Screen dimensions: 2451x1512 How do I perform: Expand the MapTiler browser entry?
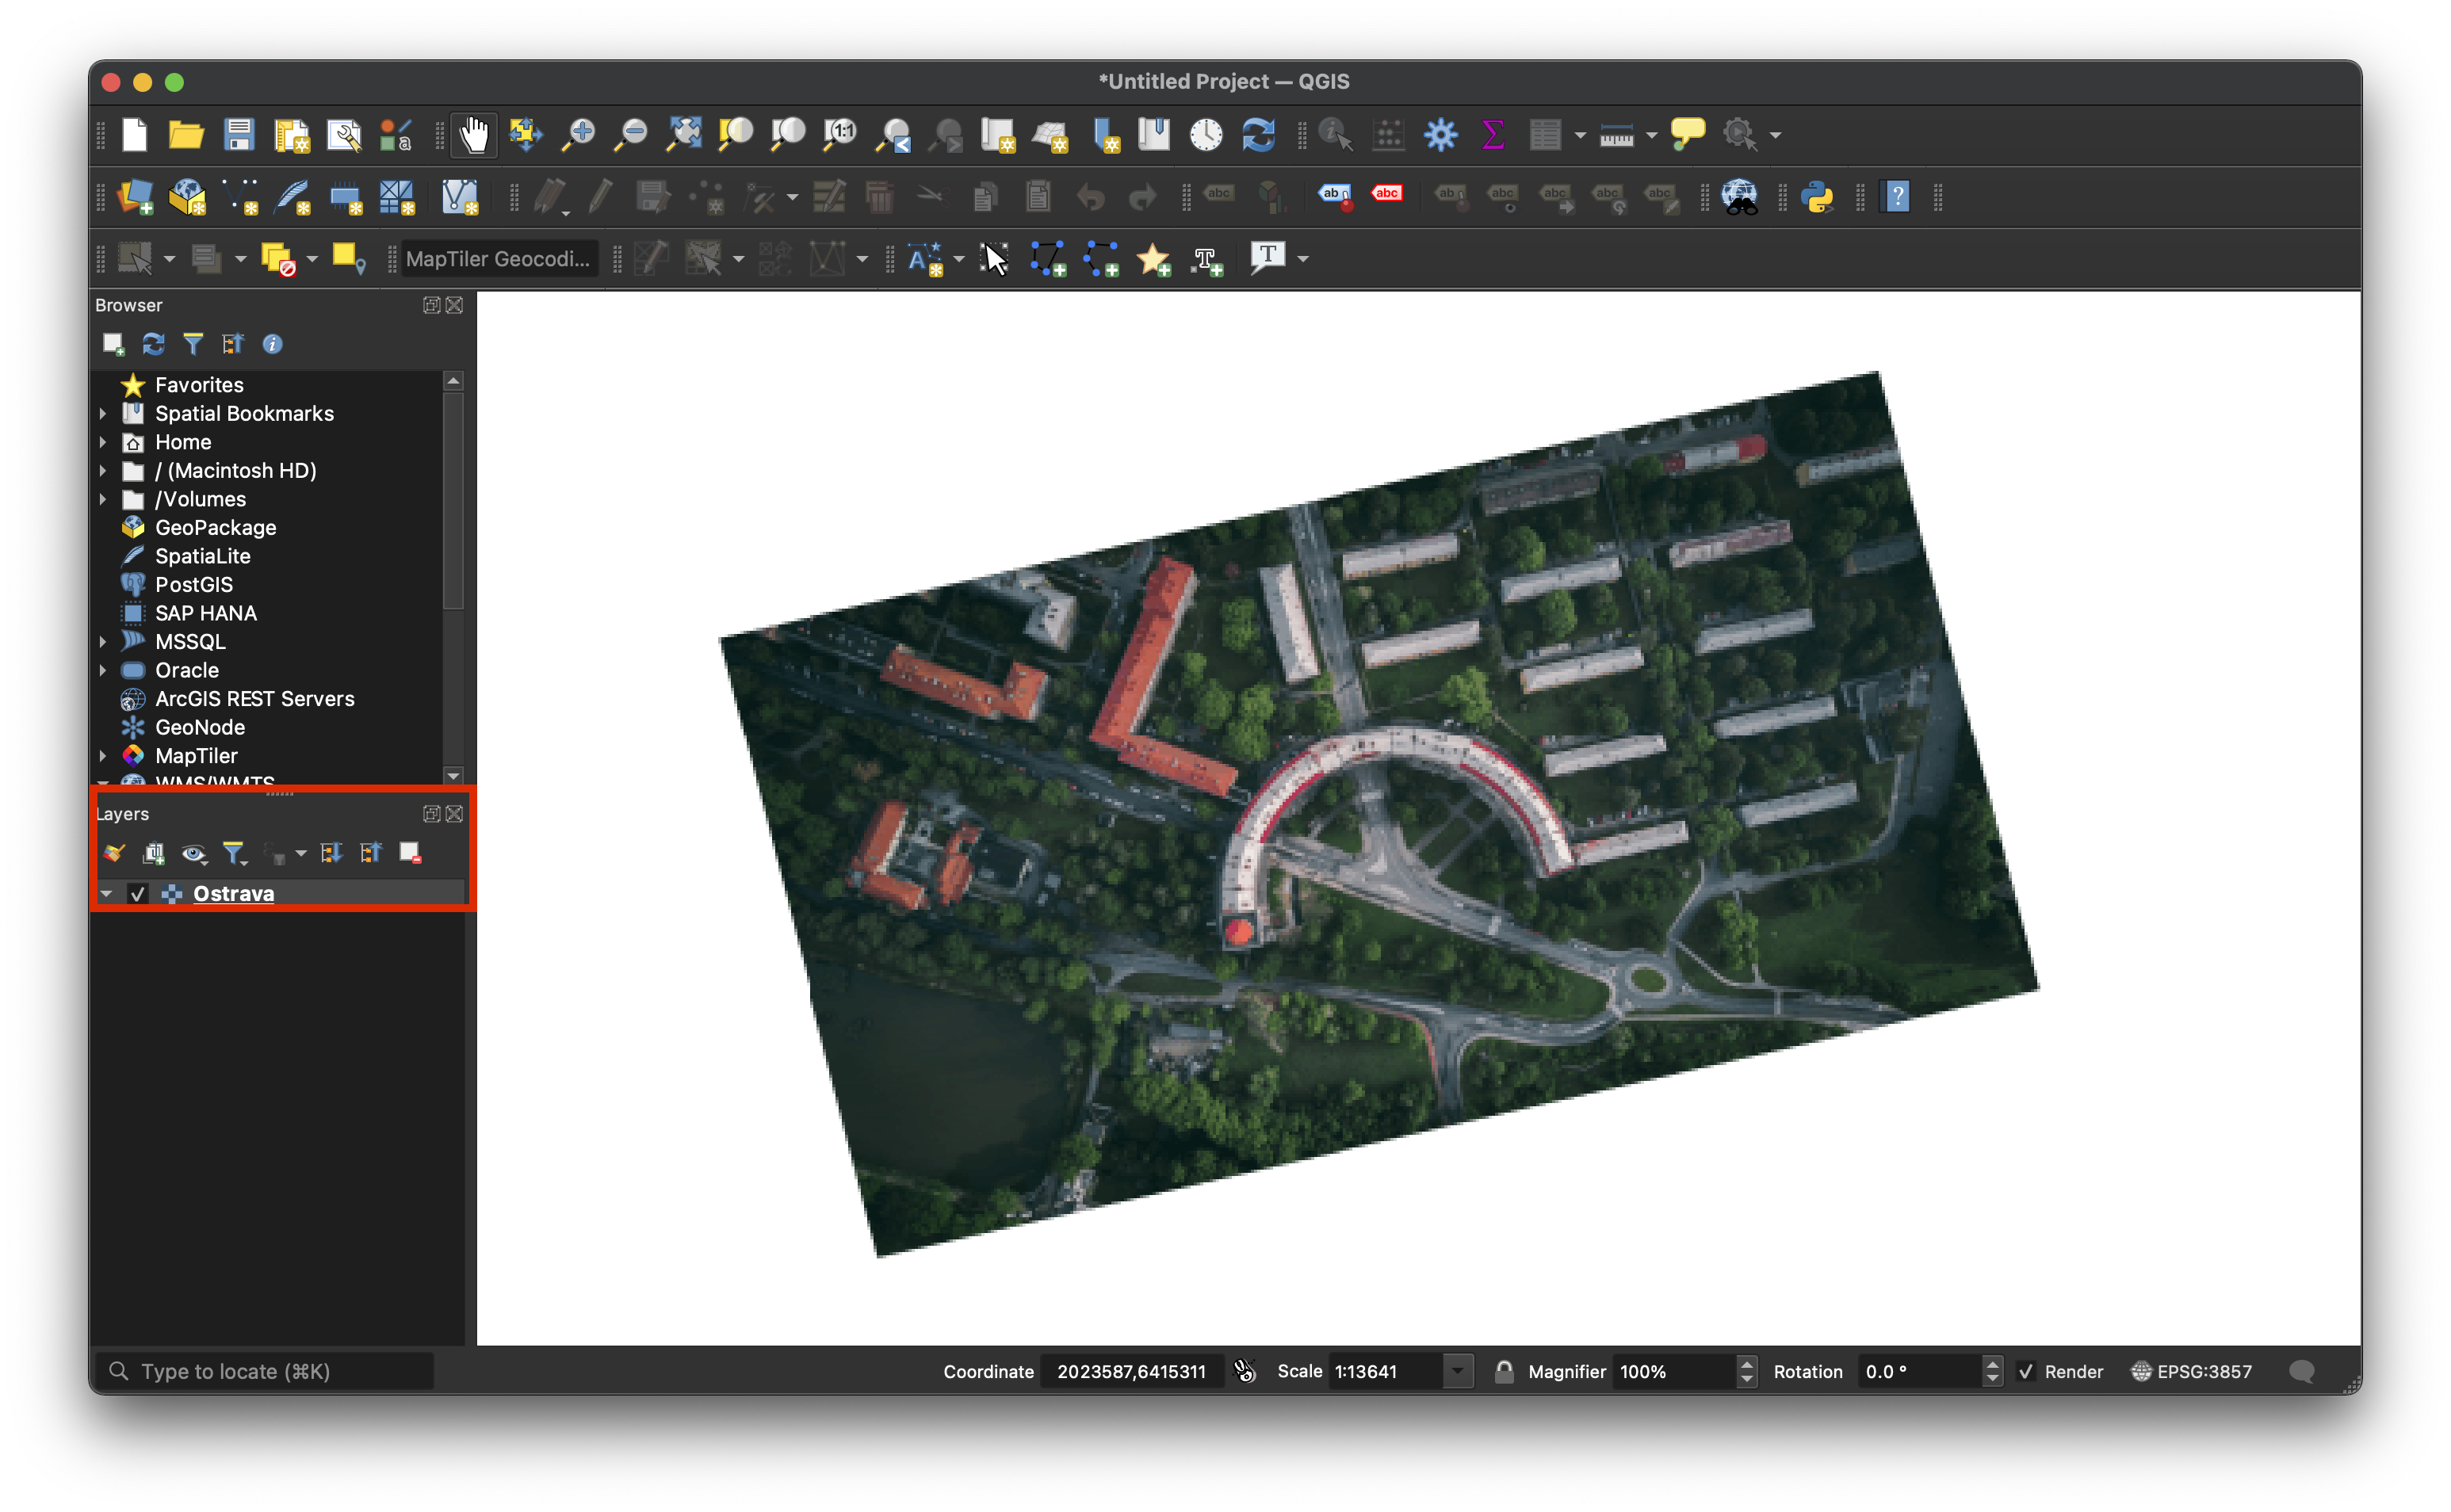pyautogui.click(x=103, y=755)
